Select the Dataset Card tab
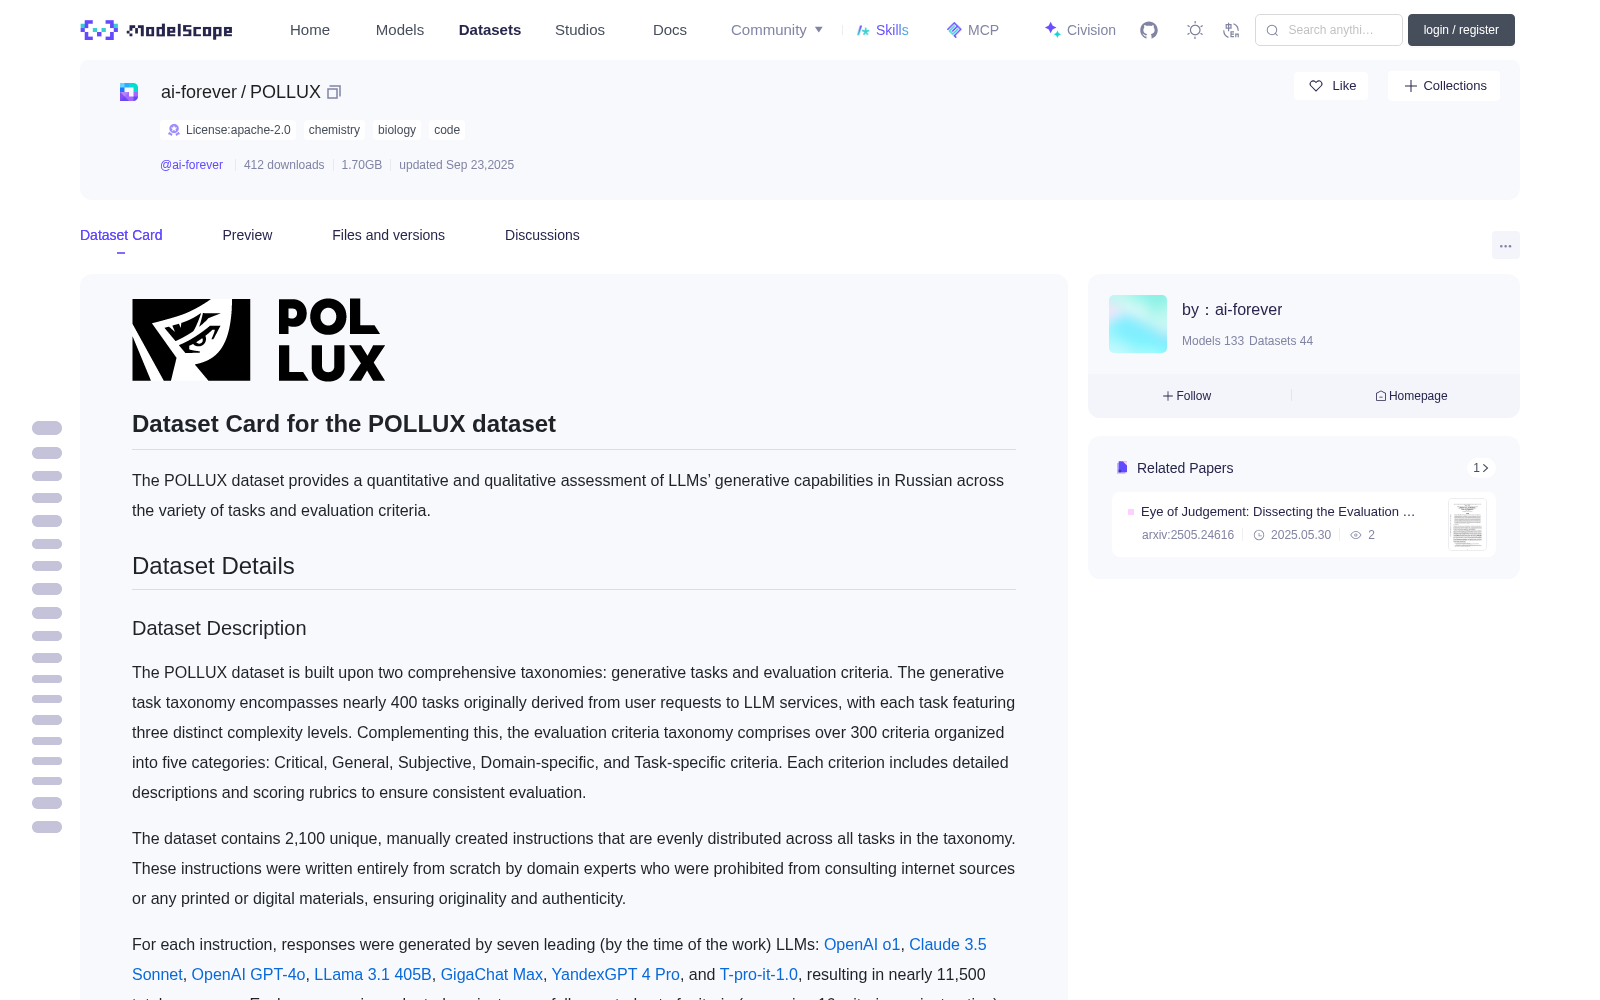This screenshot has height=1000, width=1600. pos(121,235)
